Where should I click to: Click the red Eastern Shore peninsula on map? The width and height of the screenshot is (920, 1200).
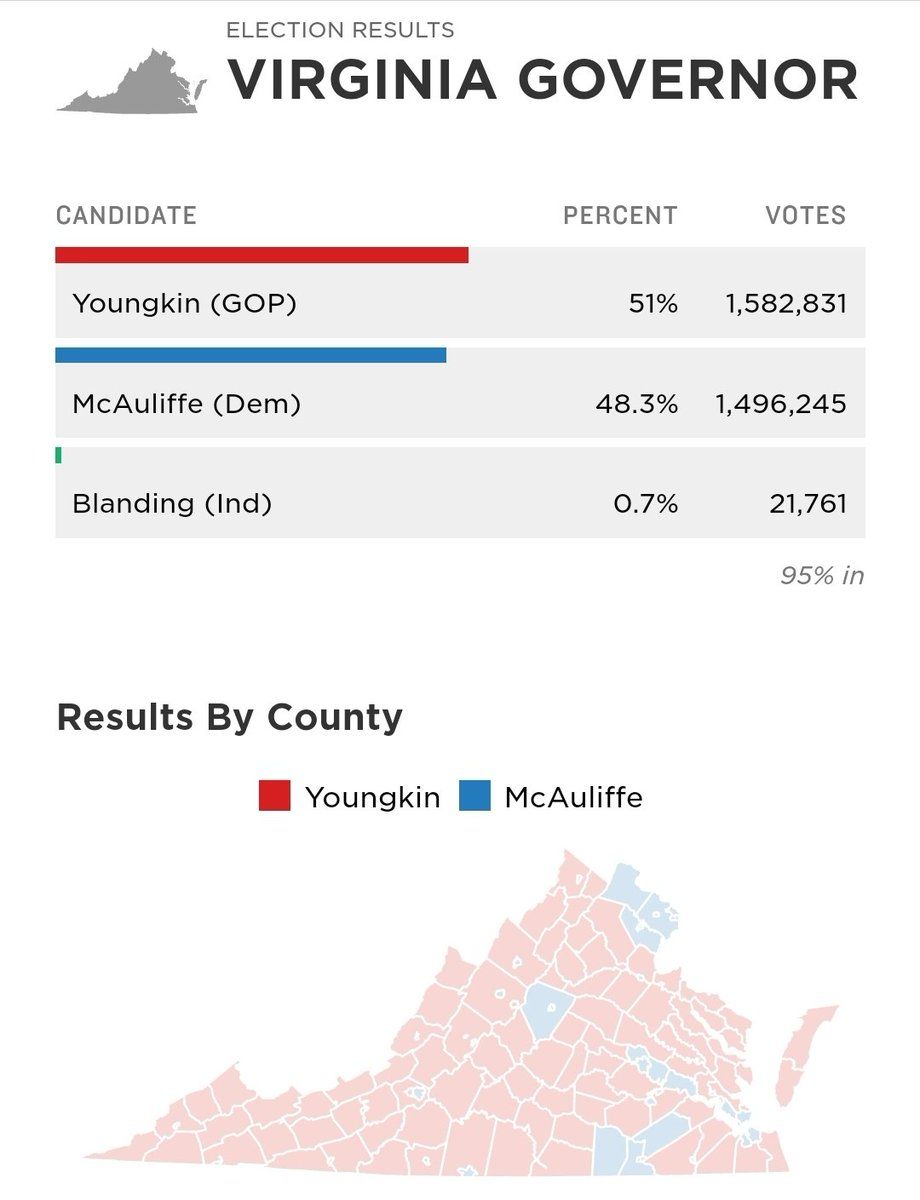808,1040
